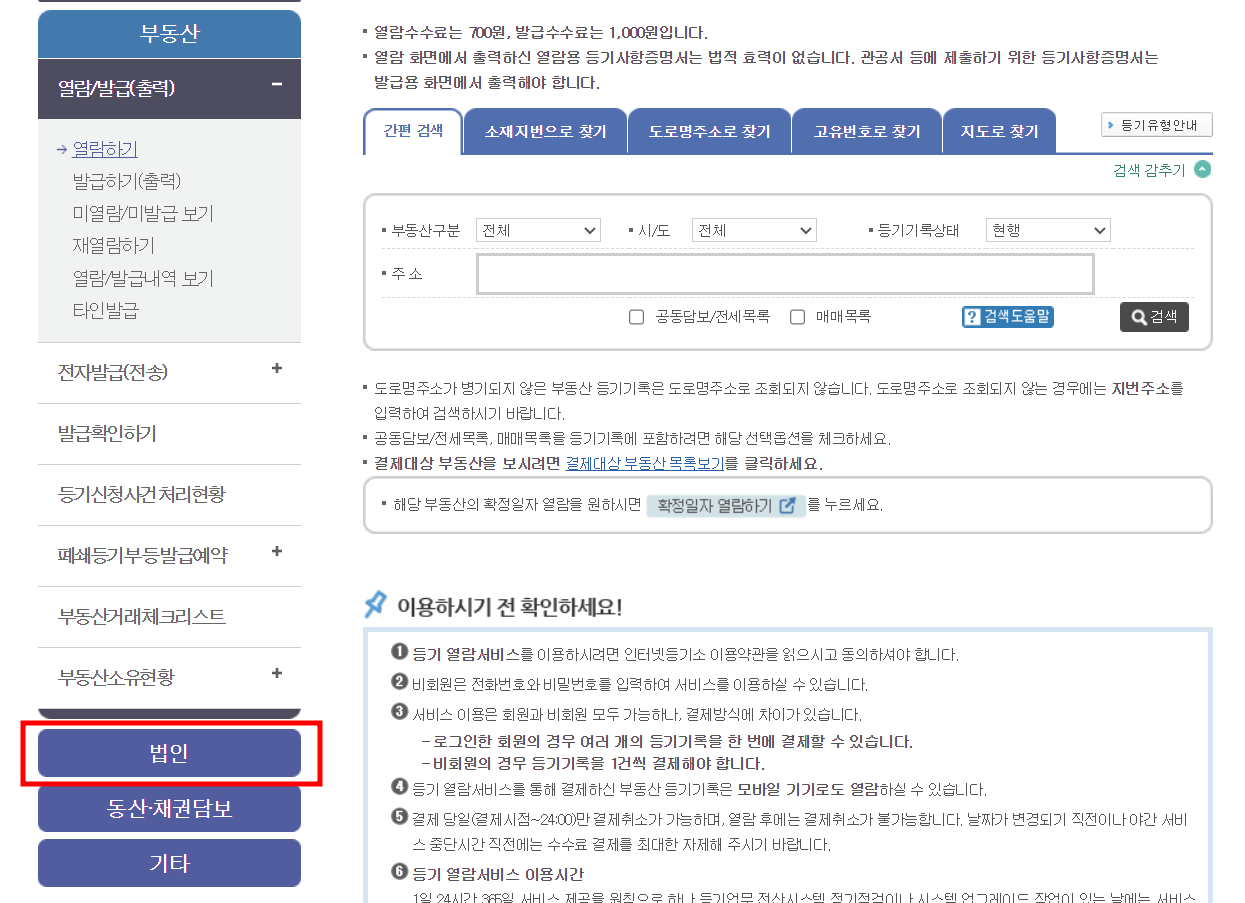Open the 부동산구분 dropdown showing 전체
The height and width of the screenshot is (903, 1245).
[538, 230]
